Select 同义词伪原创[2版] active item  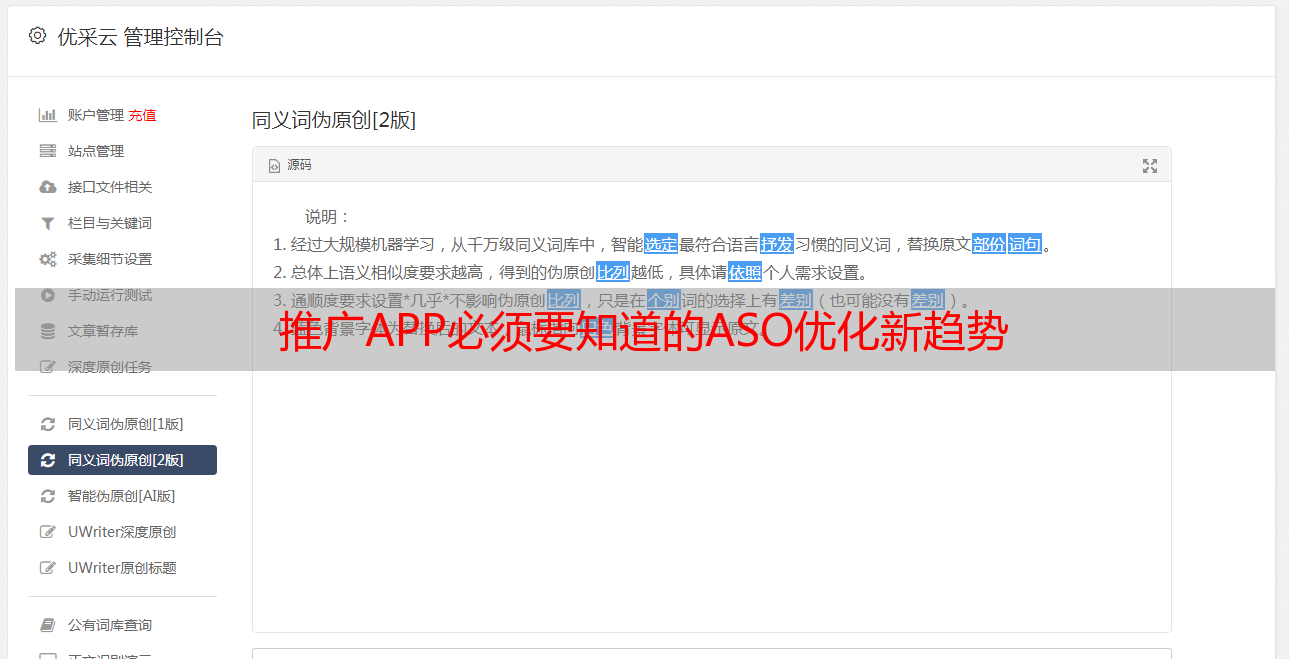coord(122,460)
